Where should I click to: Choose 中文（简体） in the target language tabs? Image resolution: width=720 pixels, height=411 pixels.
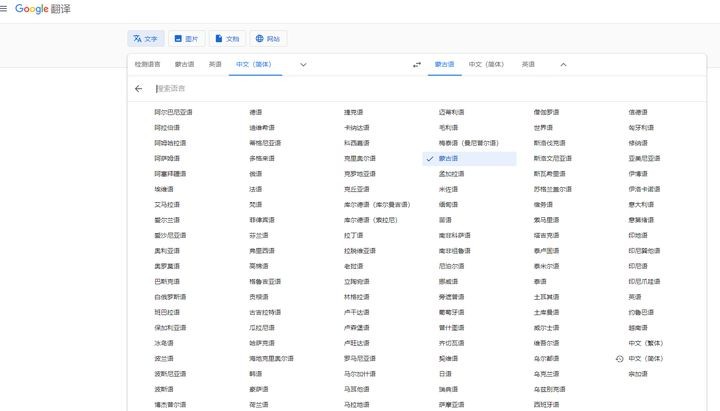(486, 64)
